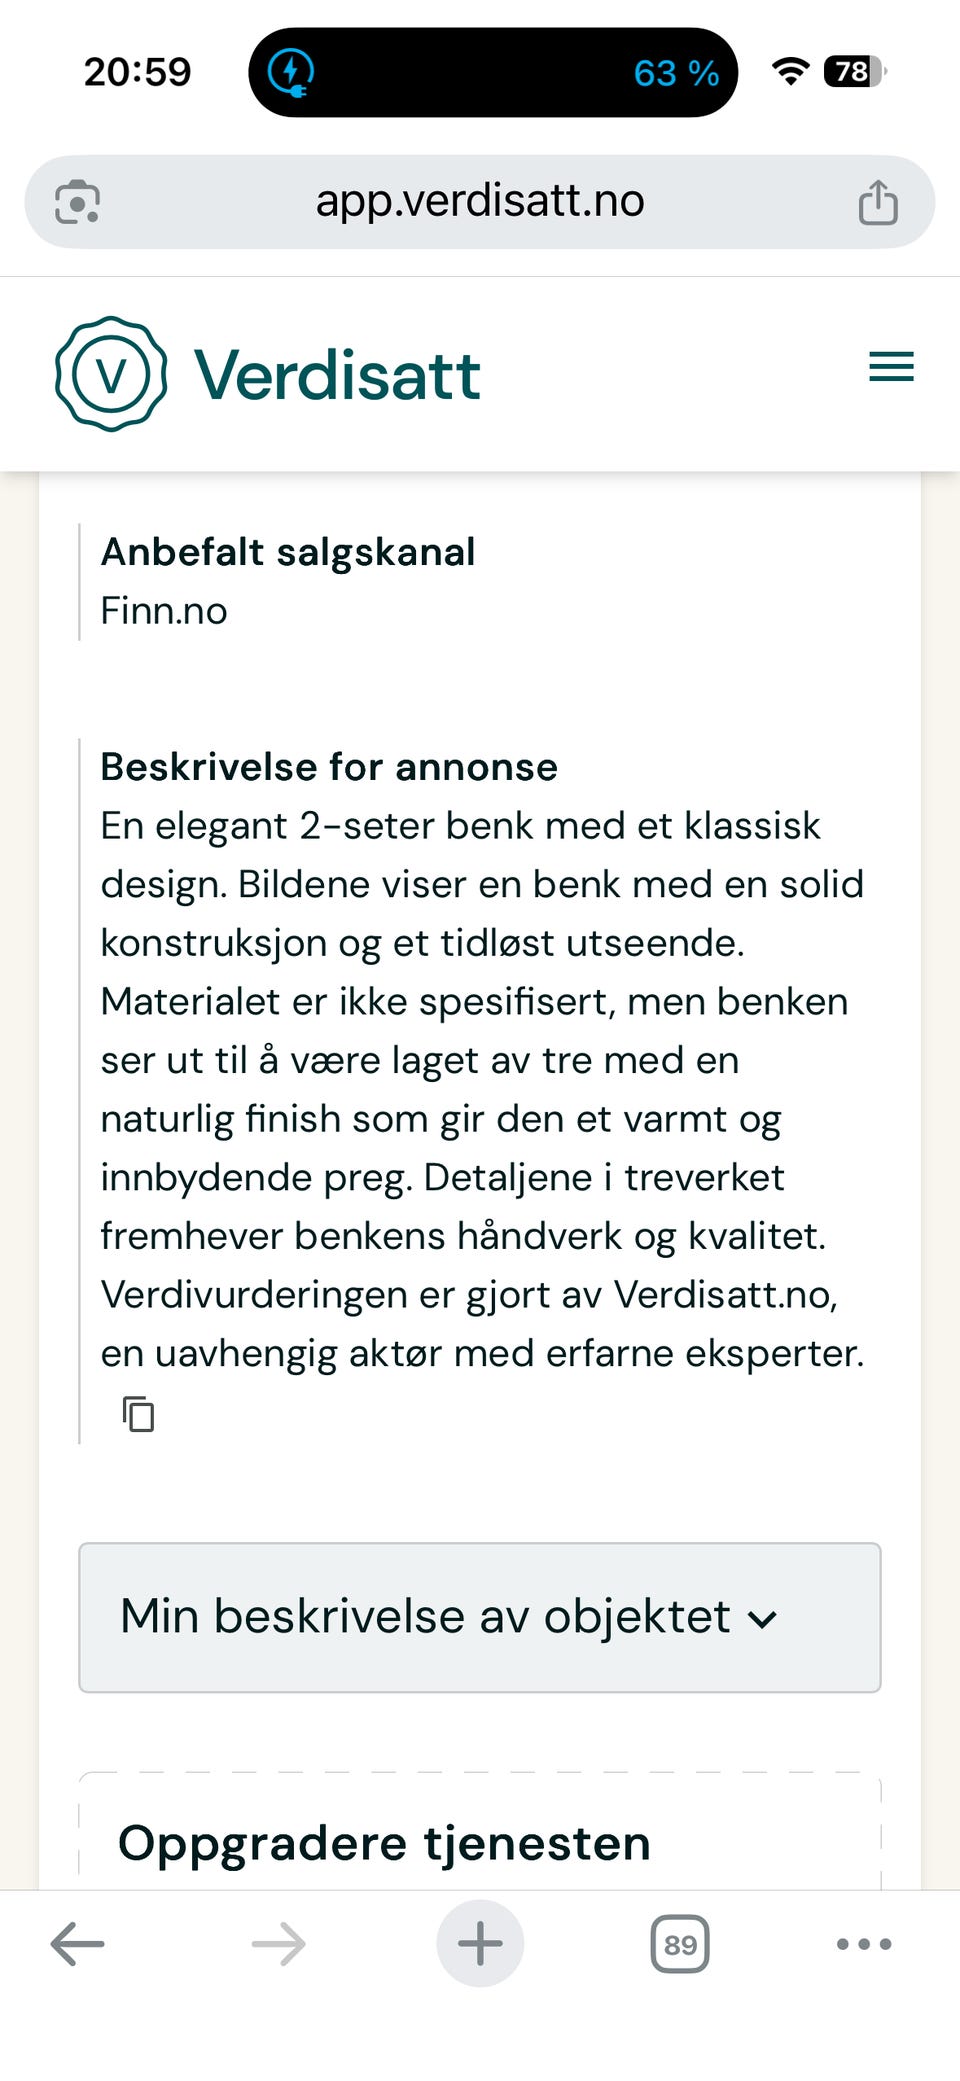Viewport: 960px width, 2081px height.
Task: Tap the Anbefalt salgskanal heading
Action: click(288, 551)
